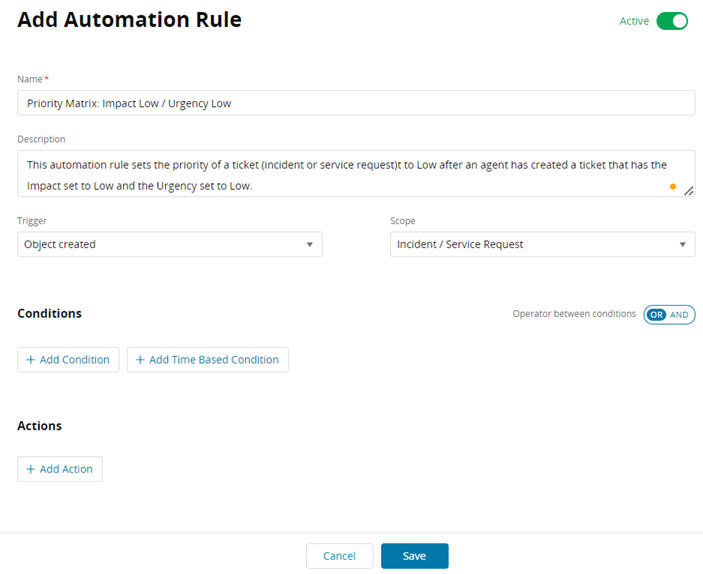Click the plus icon beside Add Time Based Condition
703x574 pixels.
tap(140, 360)
